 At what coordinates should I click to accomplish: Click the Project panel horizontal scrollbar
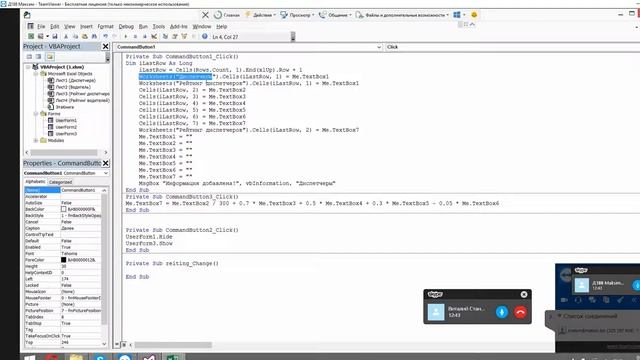coord(64,152)
